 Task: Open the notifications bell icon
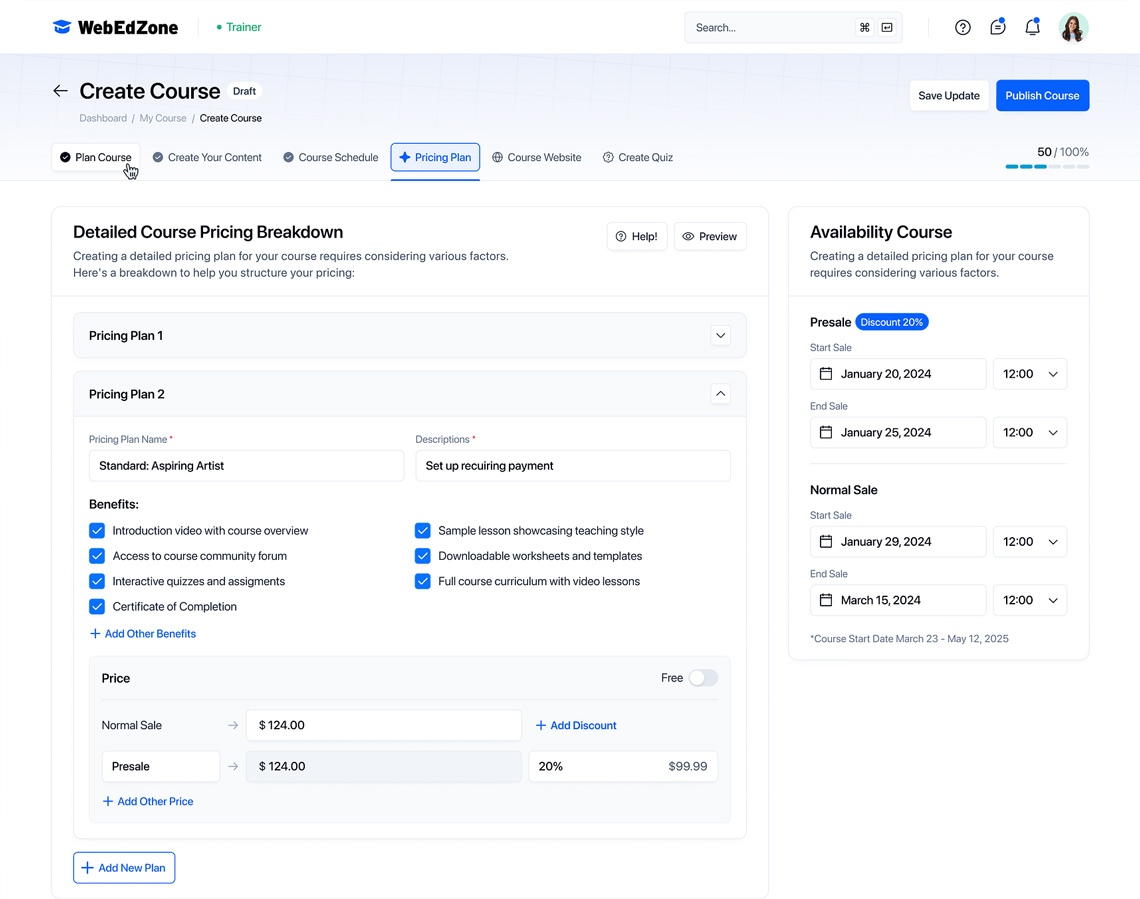point(1032,28)
